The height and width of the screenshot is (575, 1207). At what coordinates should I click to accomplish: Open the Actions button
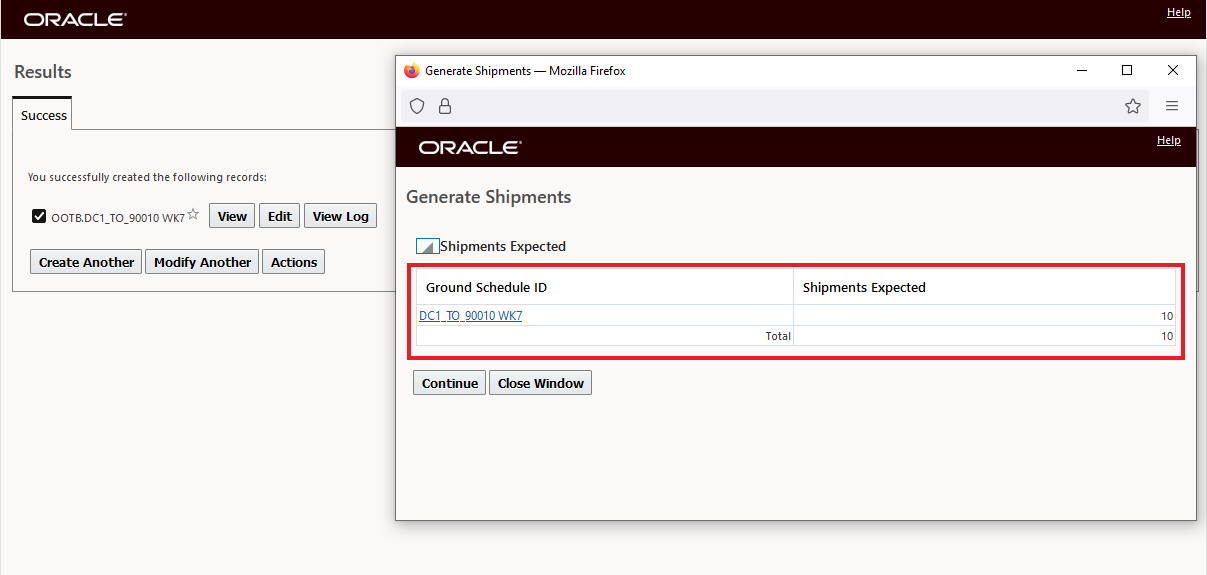(x=294, y=262)
